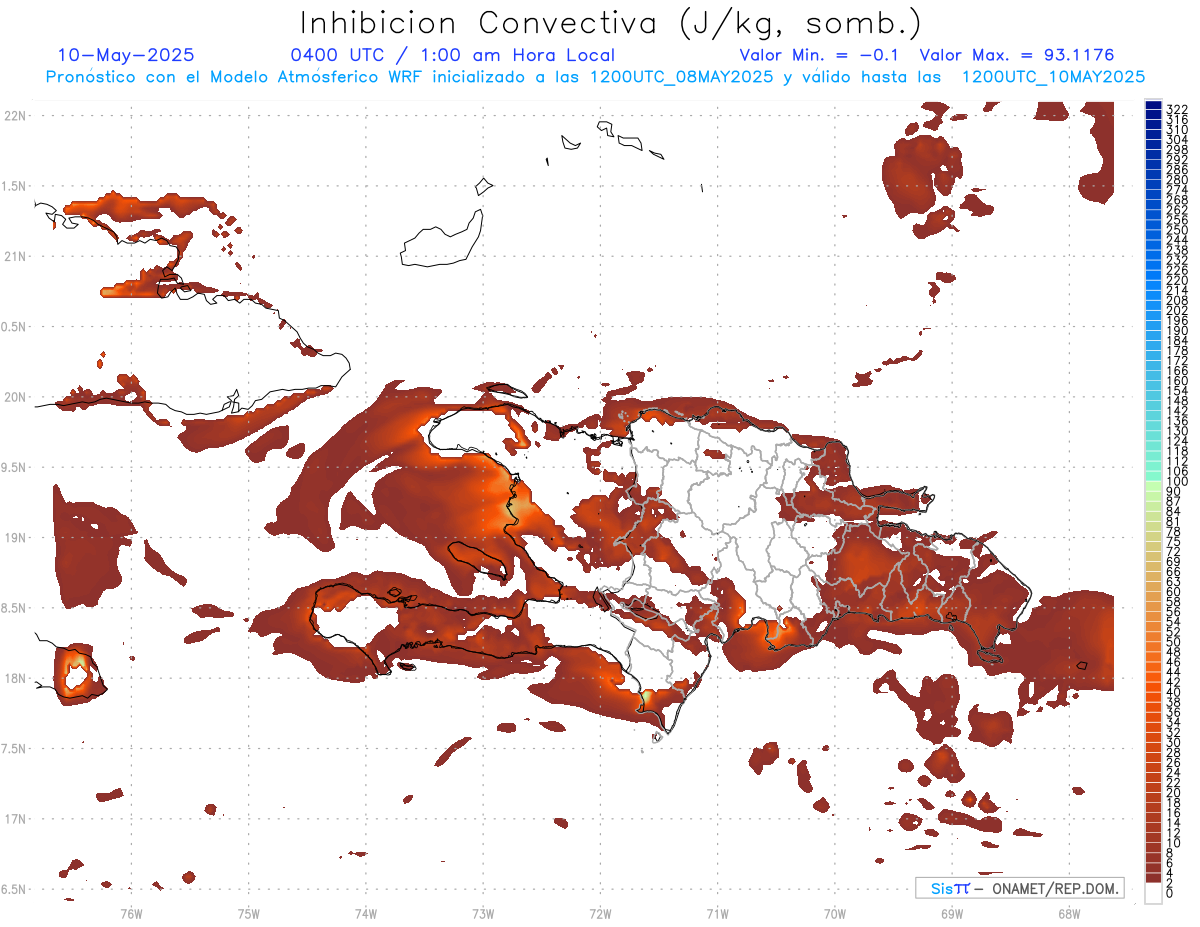Click the longitude label "72W"
This screenshot has width=1200, height=927.
tap(600, 913)
